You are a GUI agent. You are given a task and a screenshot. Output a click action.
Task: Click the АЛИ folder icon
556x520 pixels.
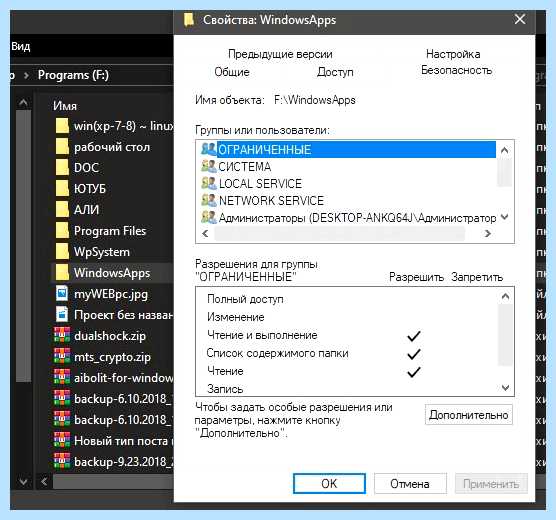click(x=62, y=210)
